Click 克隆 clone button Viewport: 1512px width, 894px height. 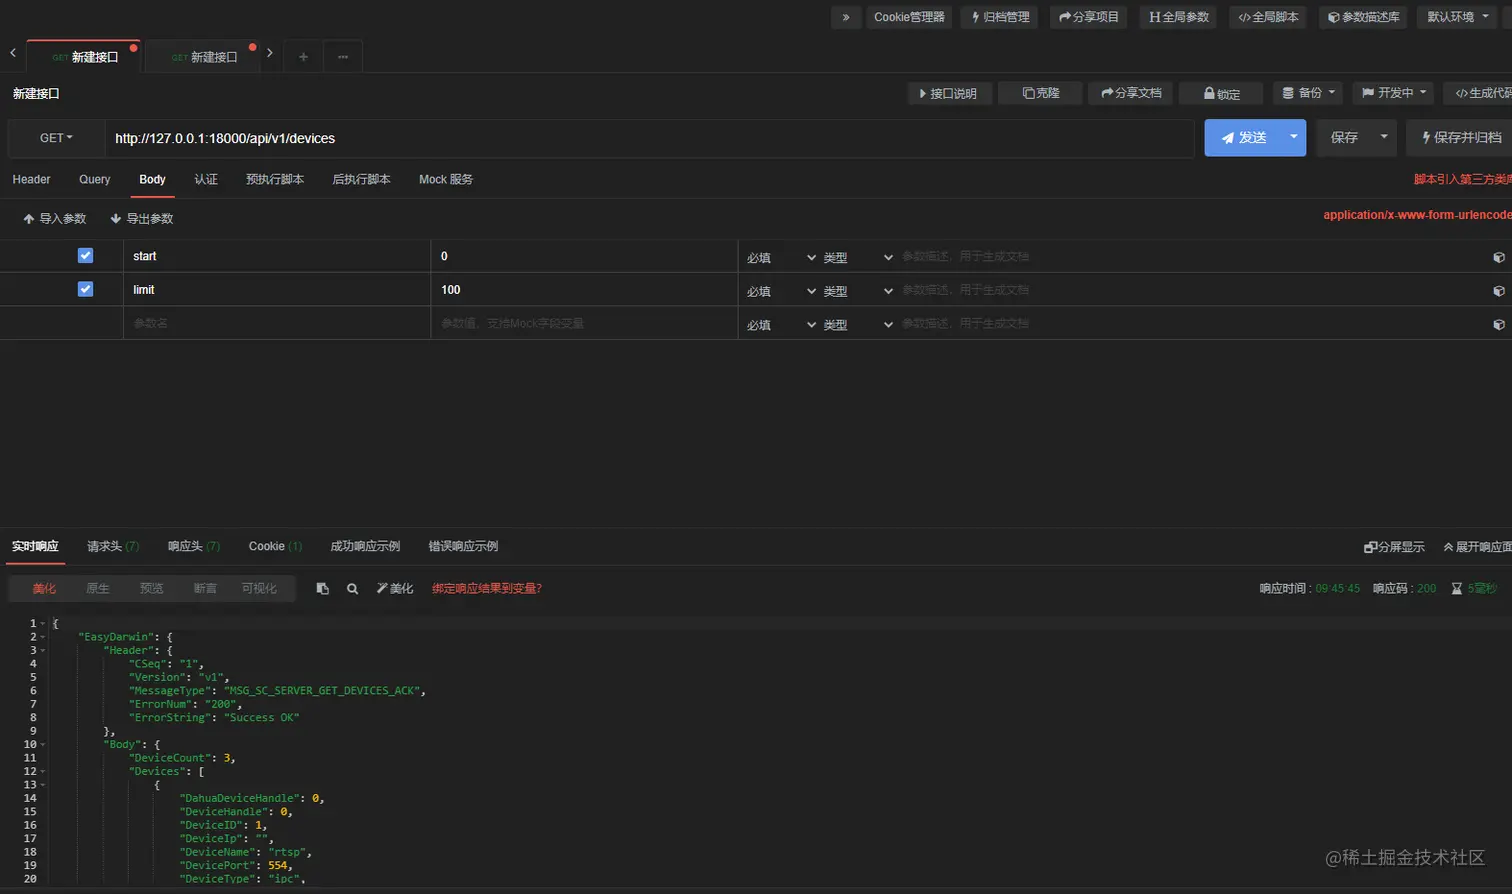click(x=1040, y=93)
